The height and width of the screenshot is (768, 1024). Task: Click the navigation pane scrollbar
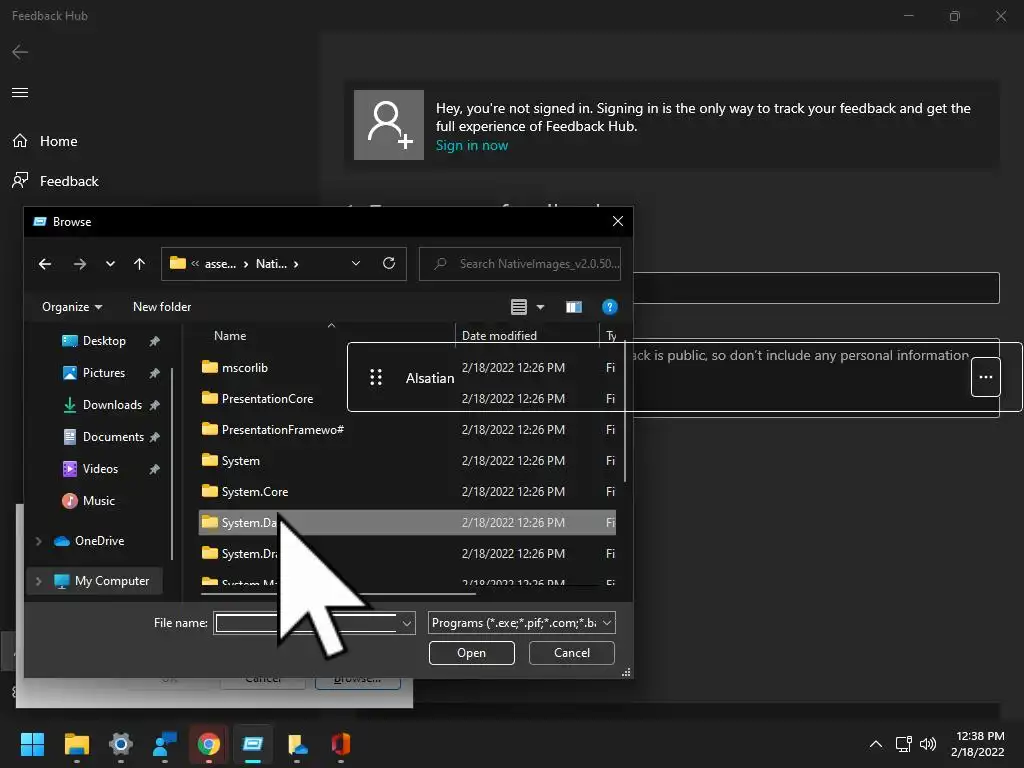click(172, 464)
